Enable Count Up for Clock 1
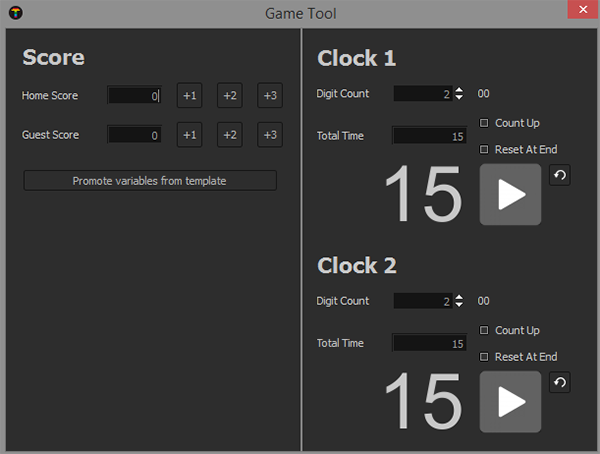Viewport: 600px width, 454px height. 485,123
